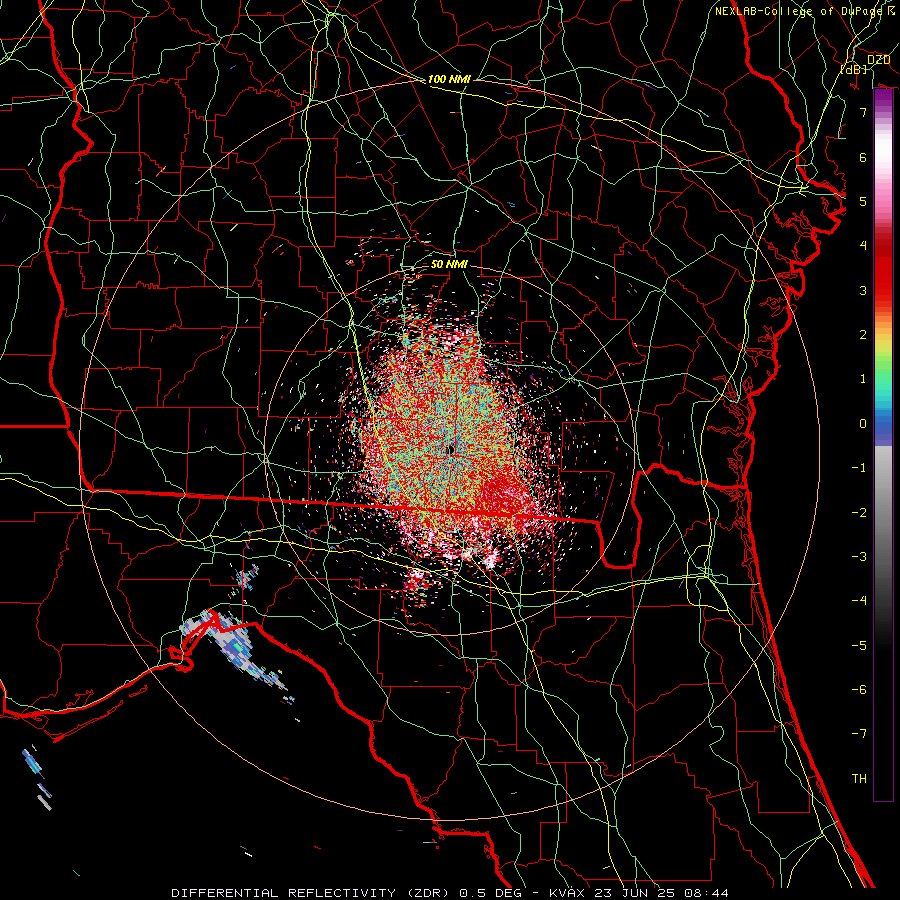Click the "7" value on the color scale
This screenshot has height=900, width=900.
coord(863,112)
